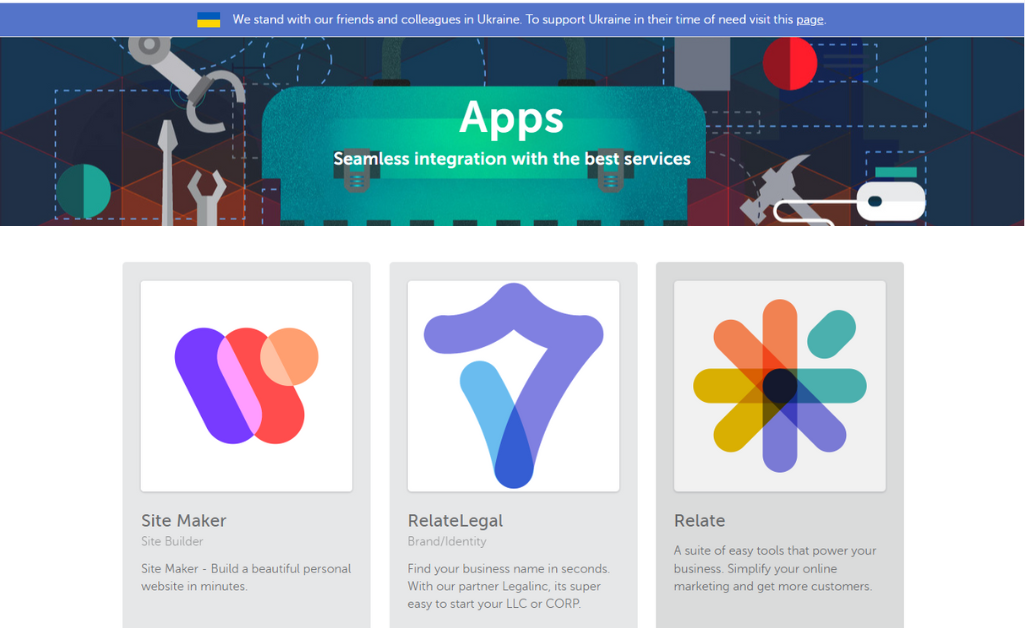Screen dimensions: 1025x628
Task: Open the Site Maker title
Action: click(x=184, y=521)
